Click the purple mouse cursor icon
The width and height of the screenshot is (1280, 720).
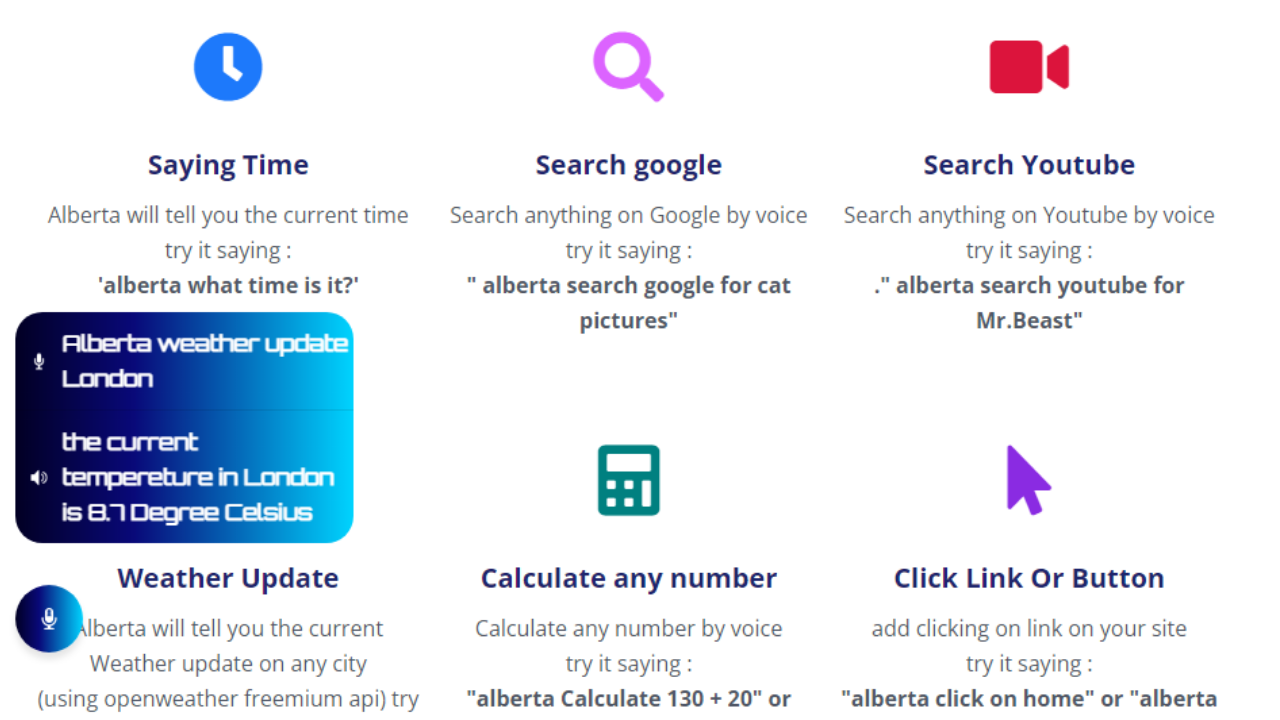pos(1027,480)
